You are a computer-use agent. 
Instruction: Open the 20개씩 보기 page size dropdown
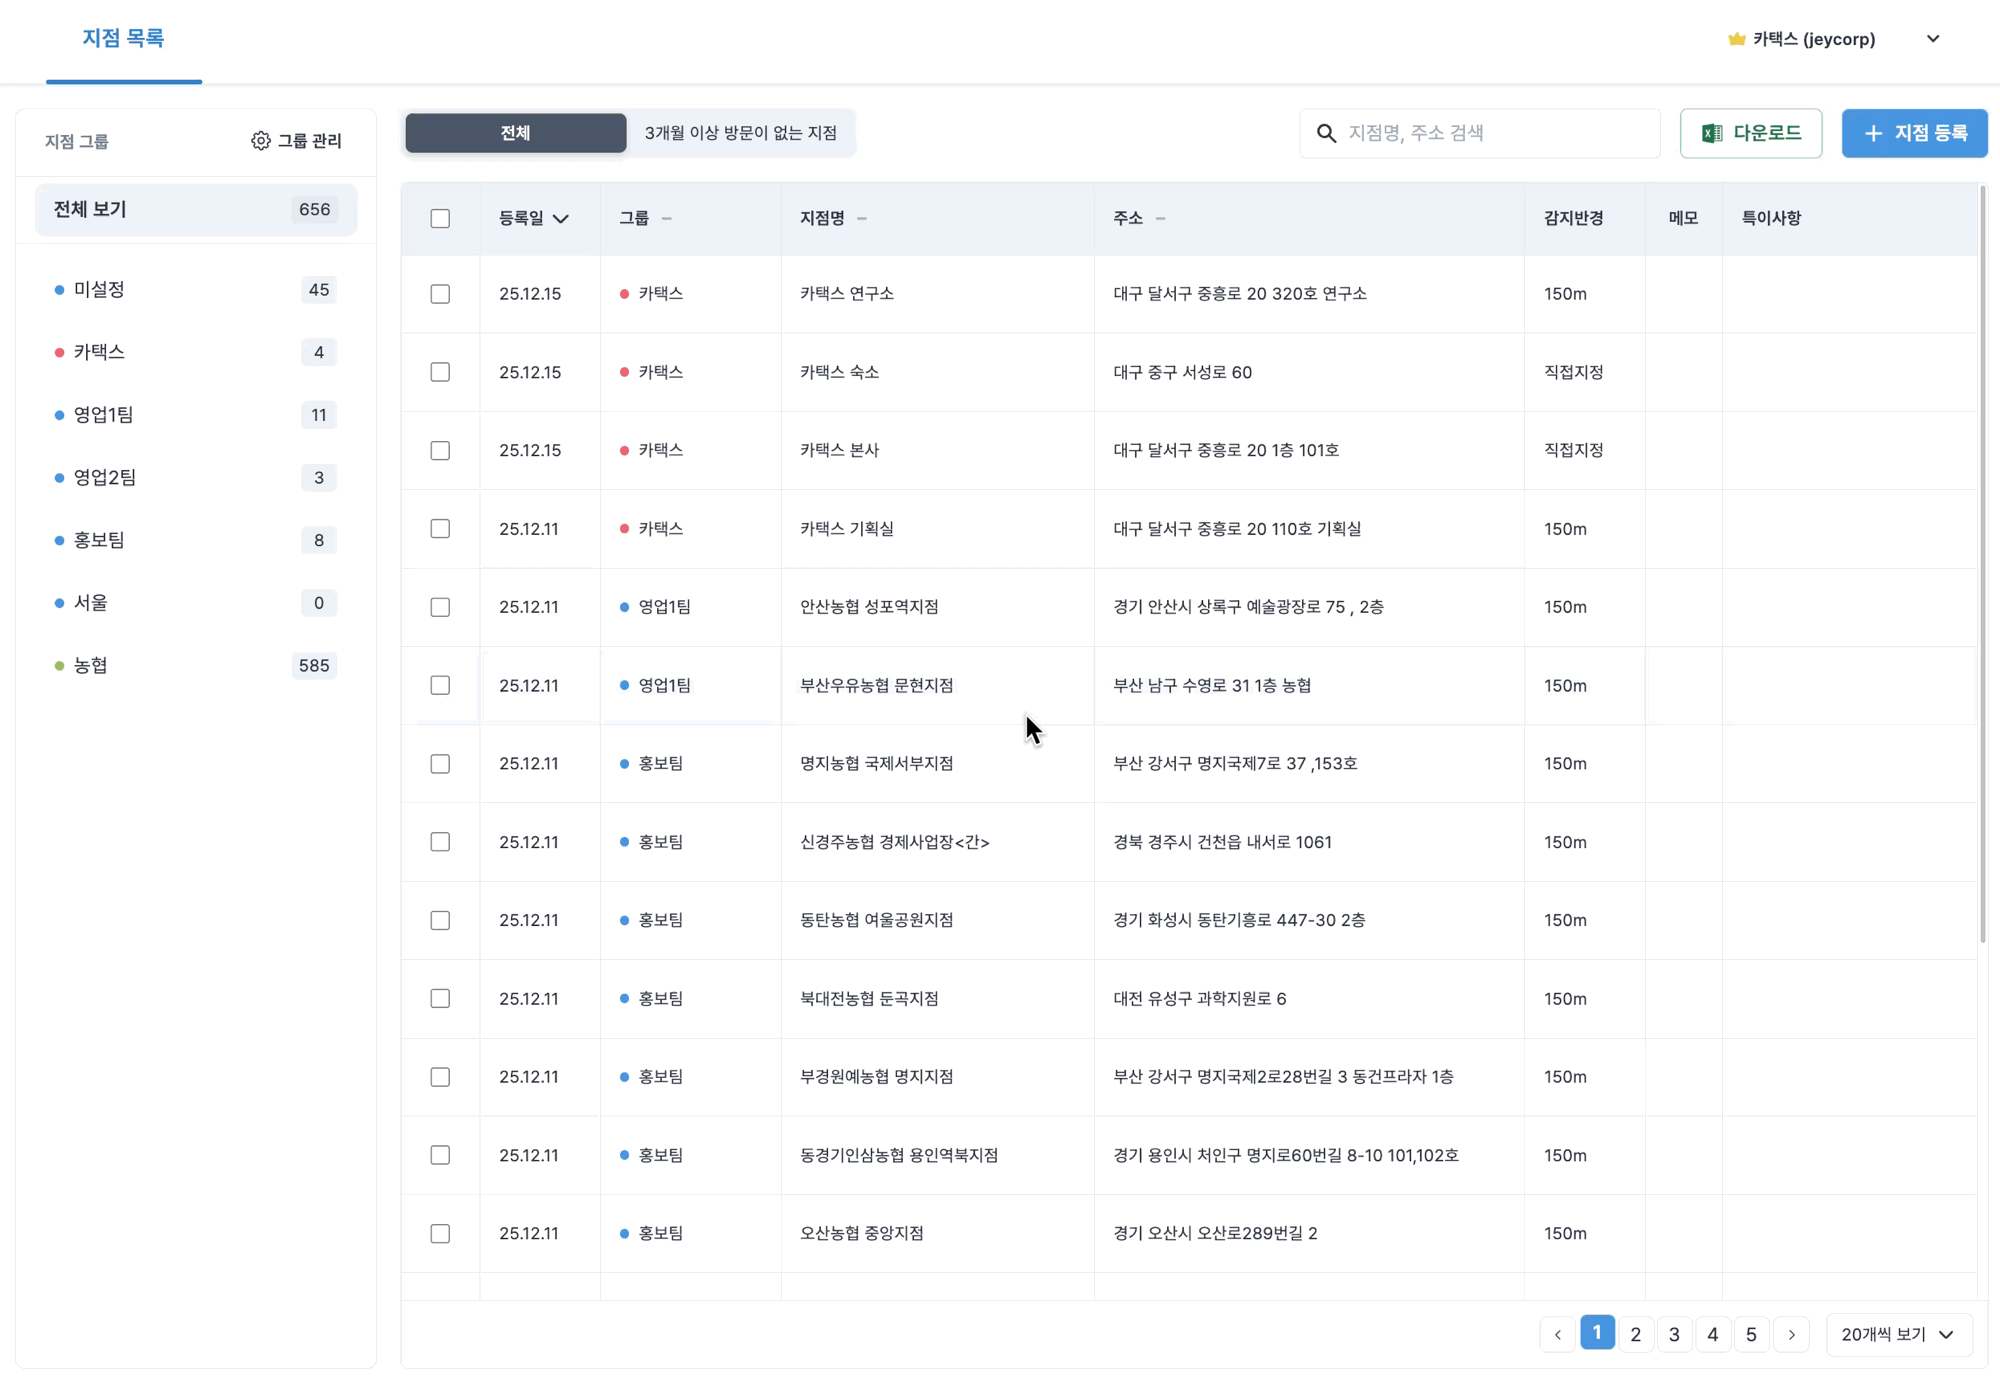click(x=1897, y=1334)
